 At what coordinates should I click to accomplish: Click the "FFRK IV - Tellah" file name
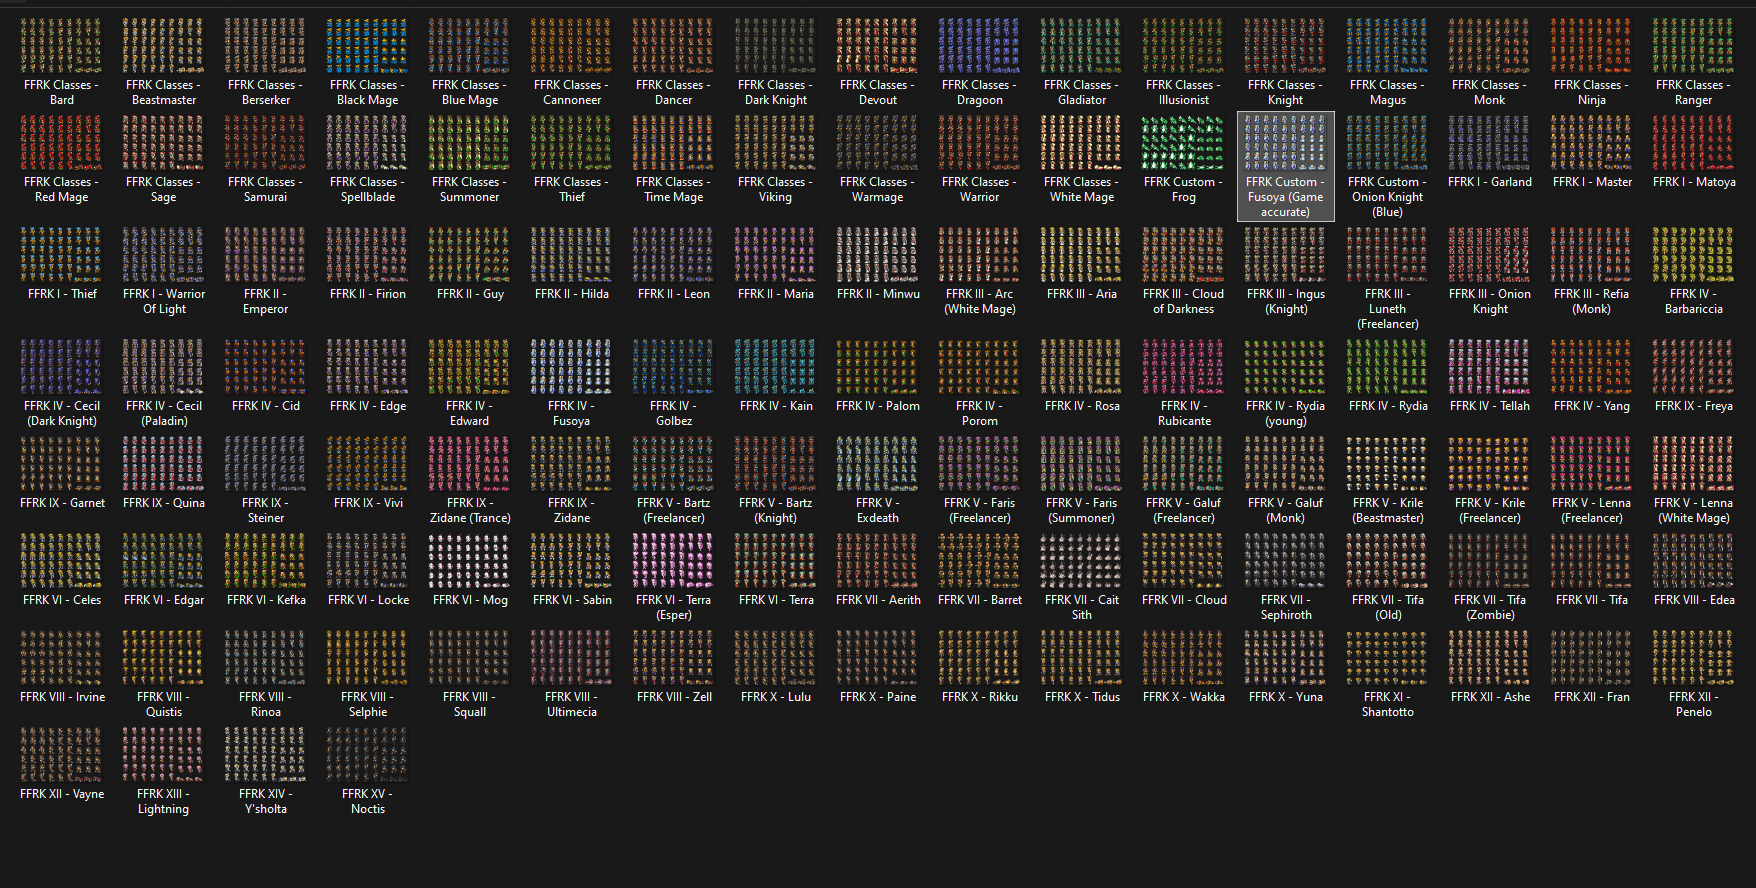point(1490,406)
